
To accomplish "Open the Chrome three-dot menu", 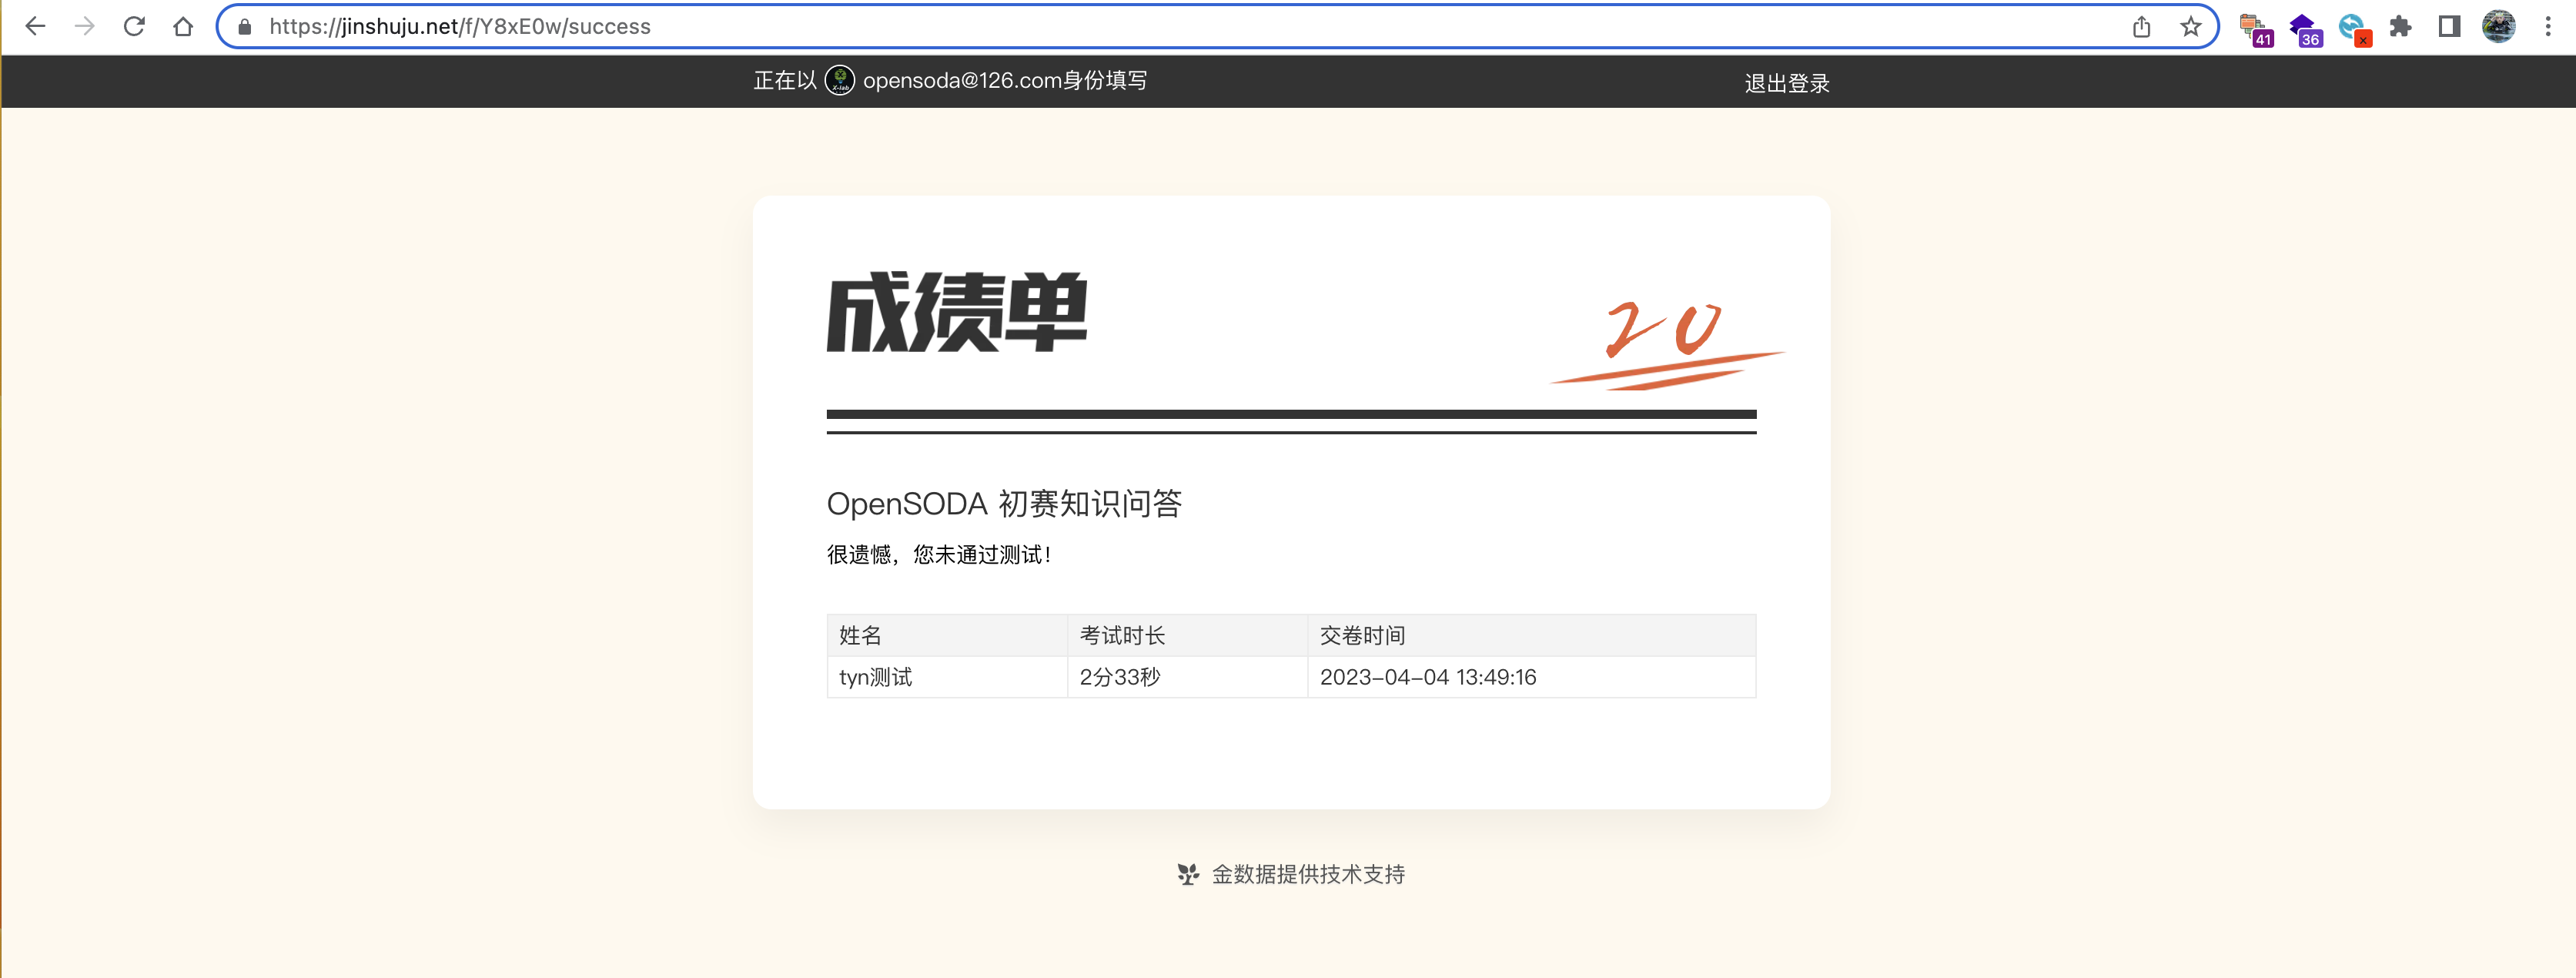I will [2547, 27].
